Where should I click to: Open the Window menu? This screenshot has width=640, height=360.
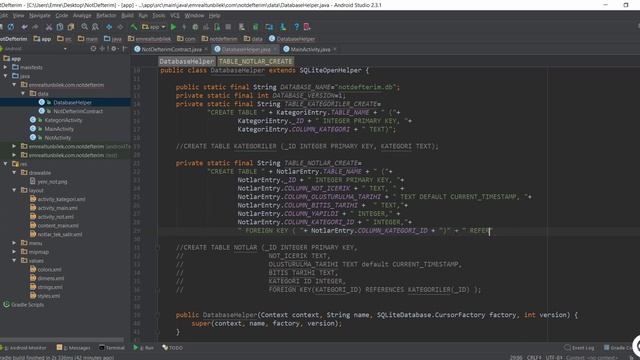coord(194,16)
